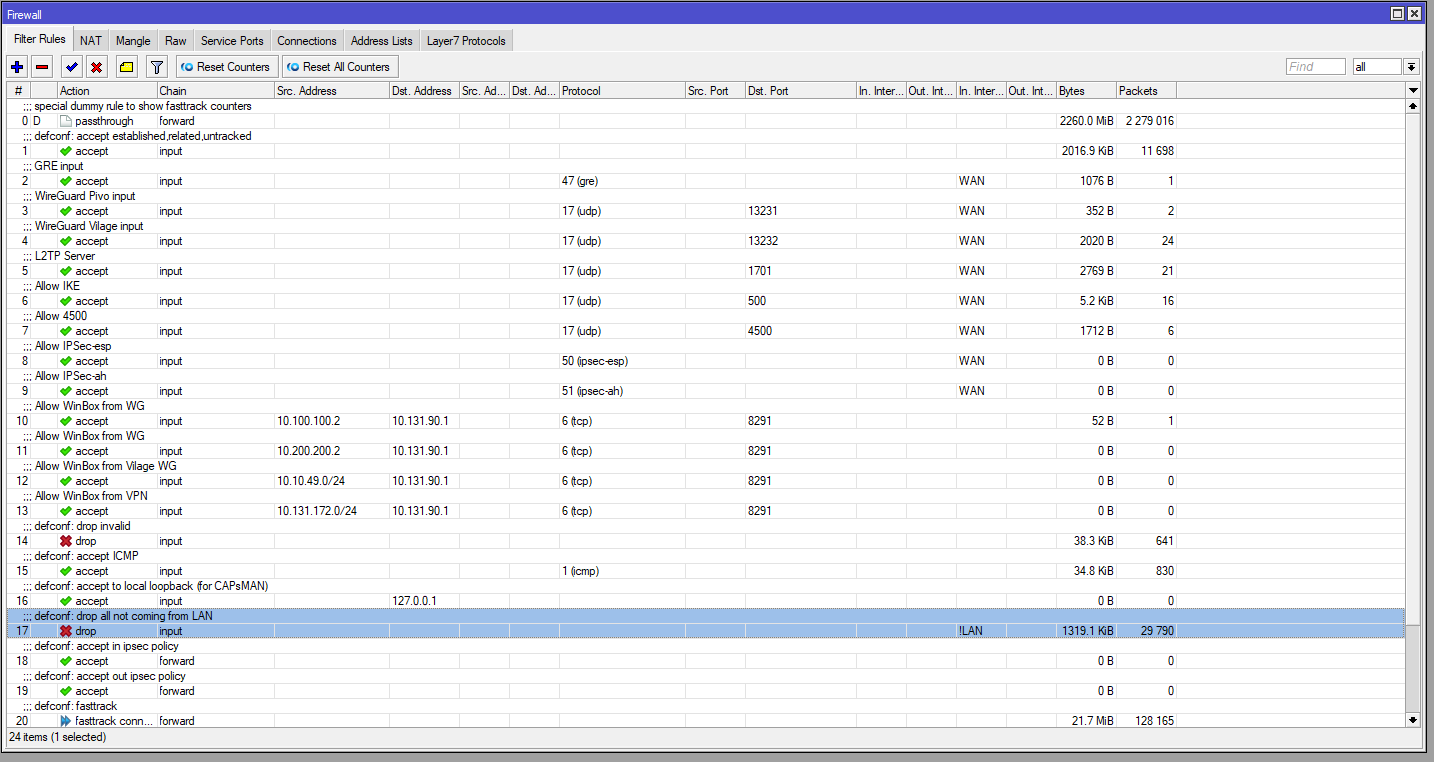Select source address 10.131.172.0/24 cell

click(332, 511)
